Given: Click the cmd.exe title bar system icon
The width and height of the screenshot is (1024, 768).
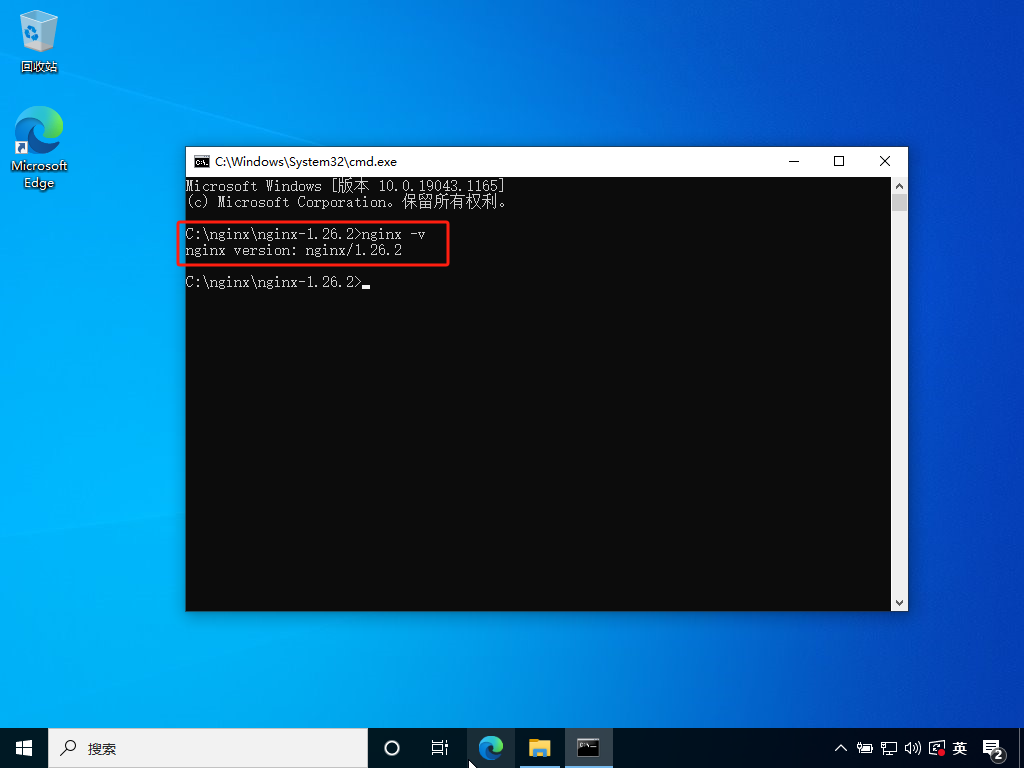Looking at the screenshot, I should [202, 161].
